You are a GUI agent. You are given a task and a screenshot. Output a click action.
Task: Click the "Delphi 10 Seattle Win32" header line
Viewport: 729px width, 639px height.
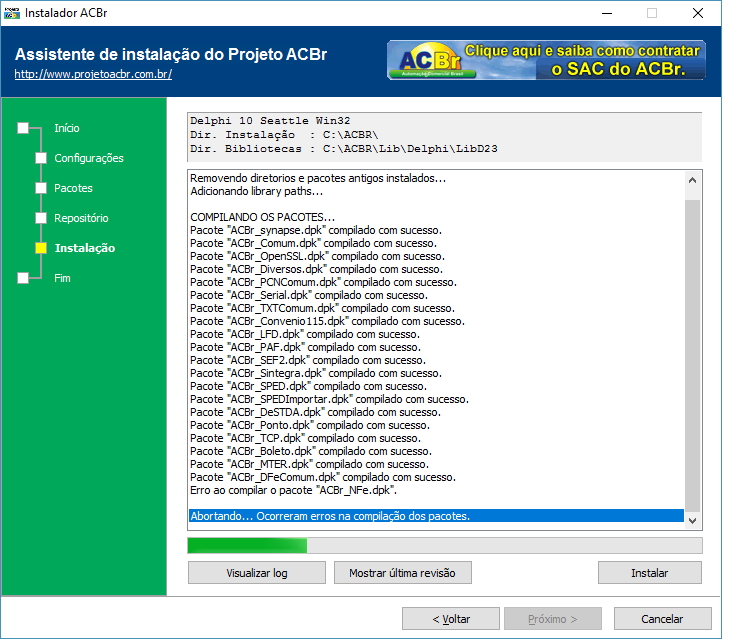point(270,121)
